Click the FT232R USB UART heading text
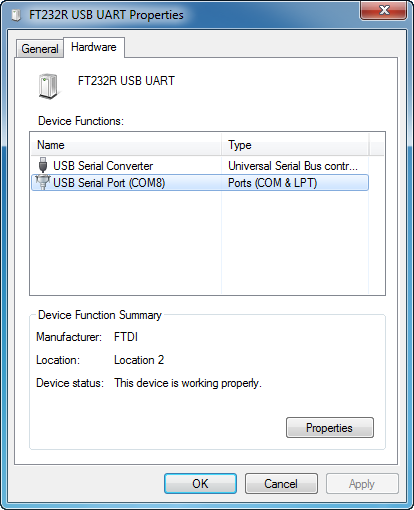The image size is (414, 510). [x=126, y=81]
